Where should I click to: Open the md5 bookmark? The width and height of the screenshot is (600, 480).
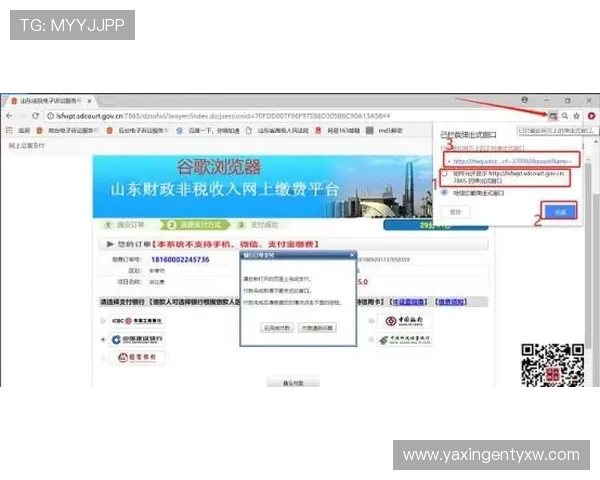click(x=384, y=131)
